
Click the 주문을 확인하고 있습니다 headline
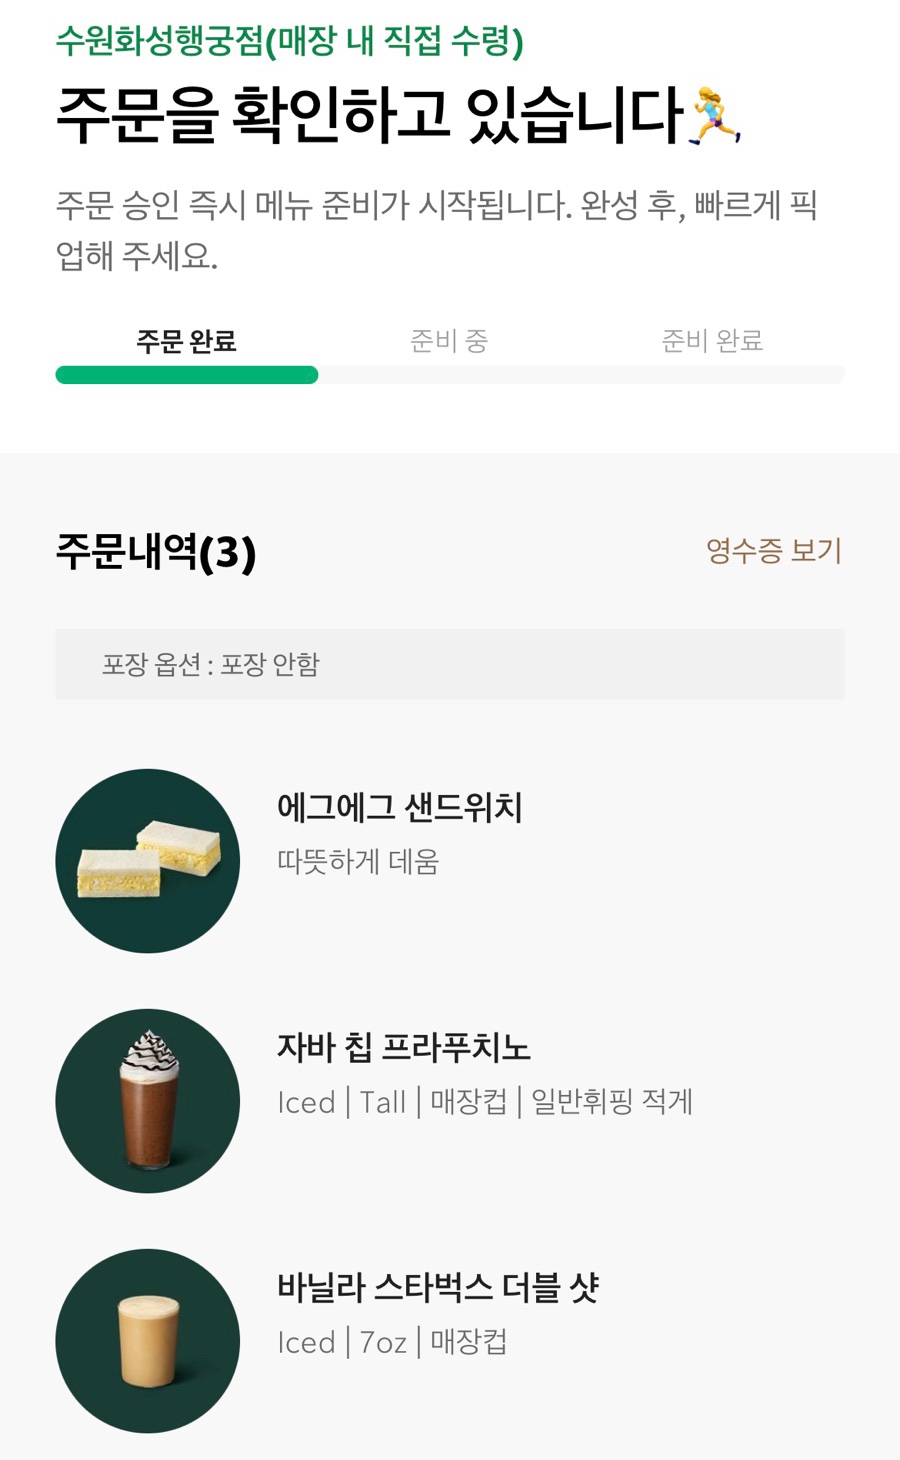pyautogui.click(x=370, y=114)
